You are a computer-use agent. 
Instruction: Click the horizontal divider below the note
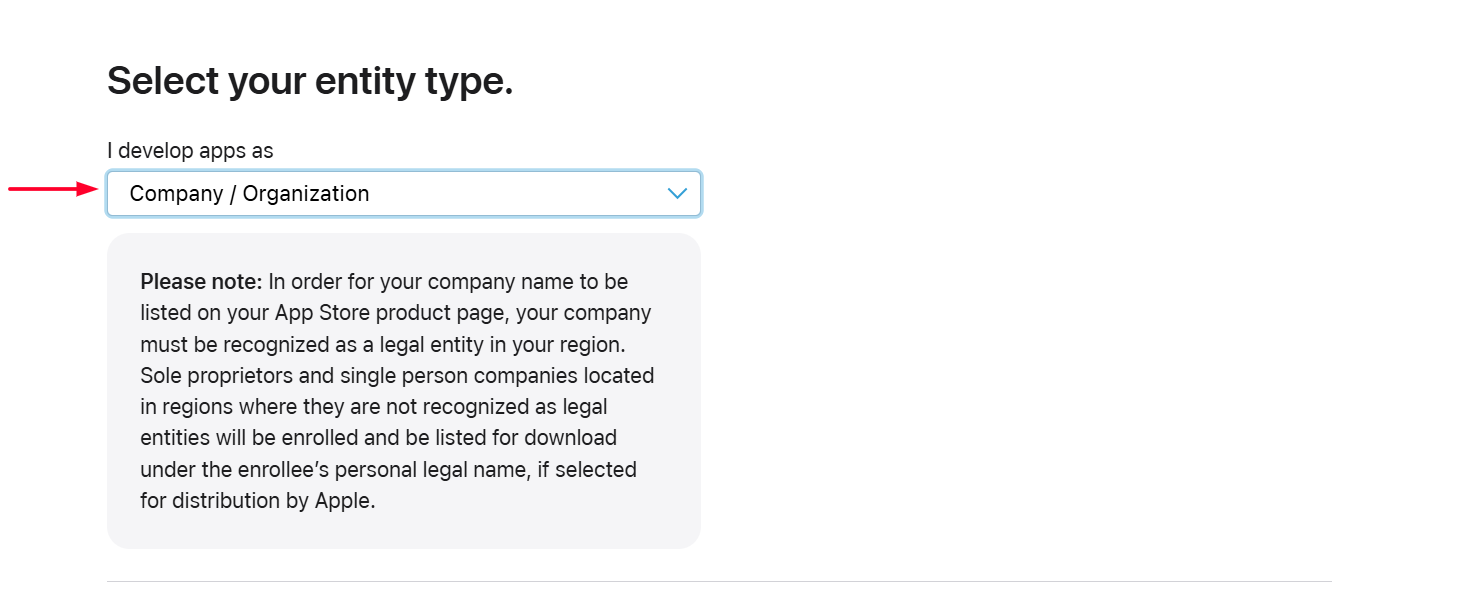[719, 581]
